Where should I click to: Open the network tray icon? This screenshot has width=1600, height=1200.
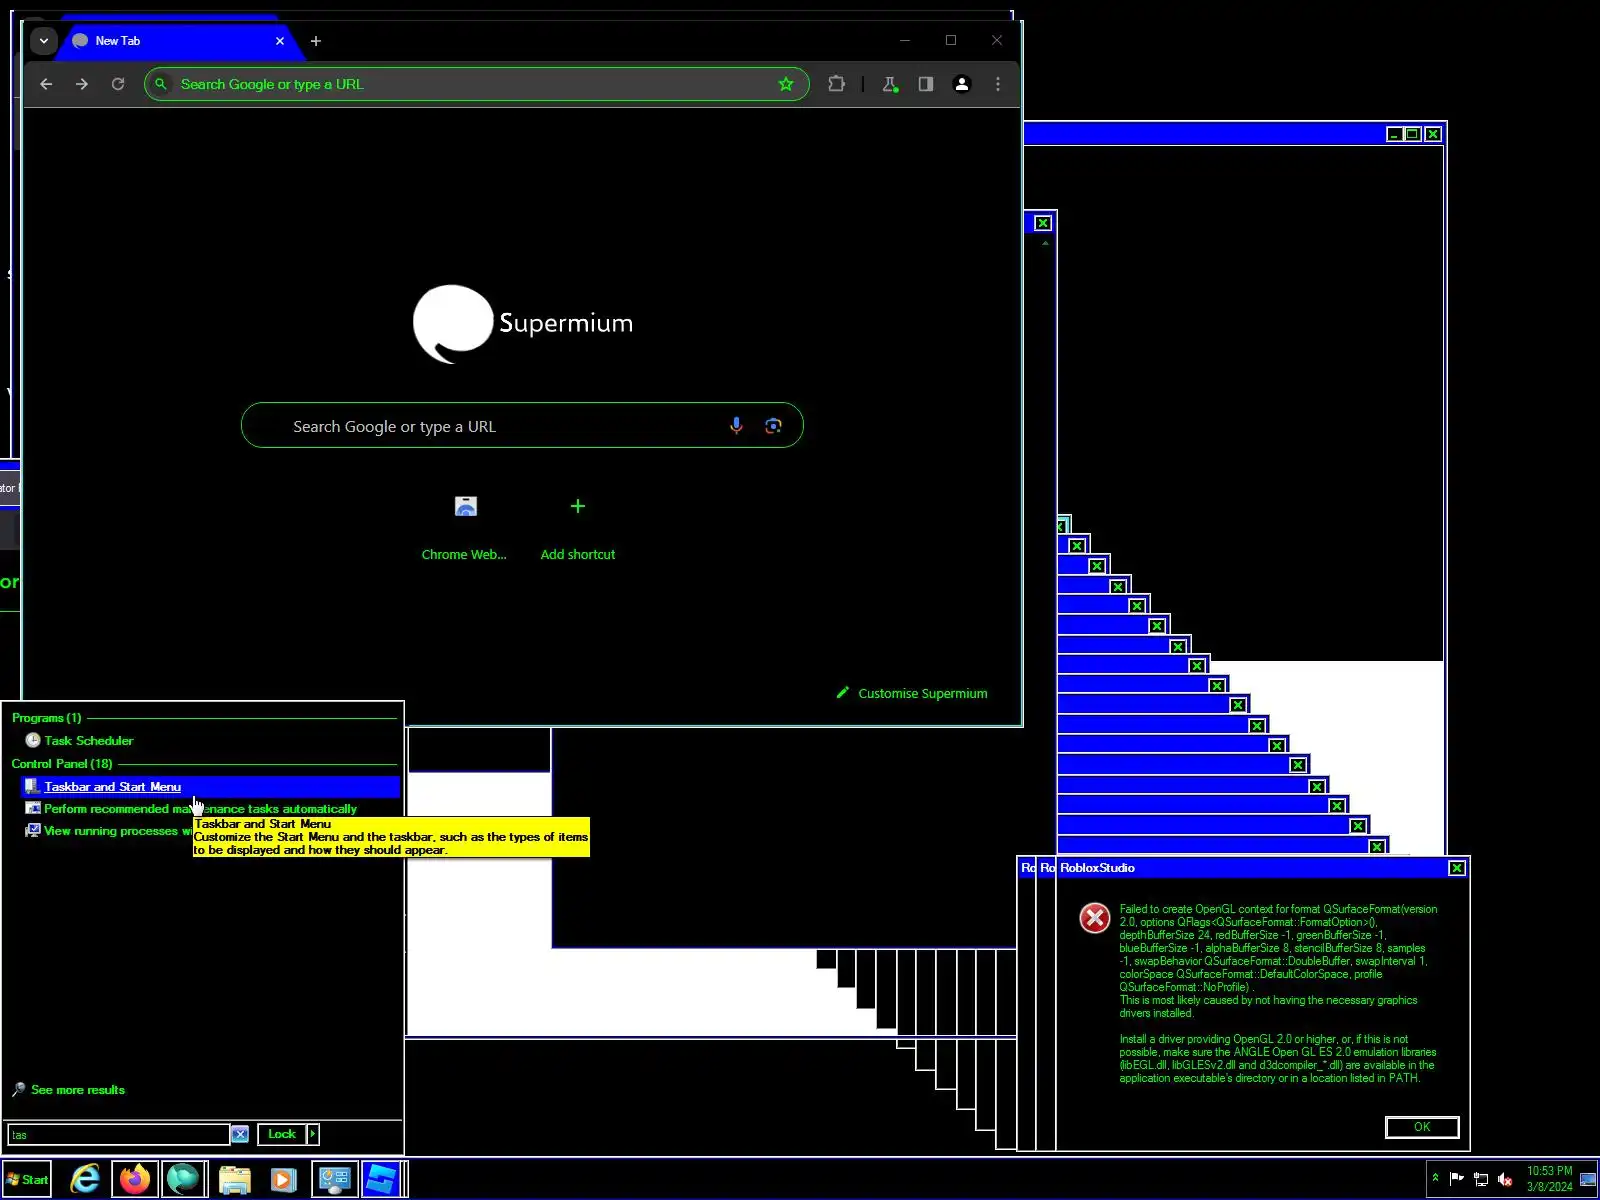pyautogui.click(x=1481, y=1179)
